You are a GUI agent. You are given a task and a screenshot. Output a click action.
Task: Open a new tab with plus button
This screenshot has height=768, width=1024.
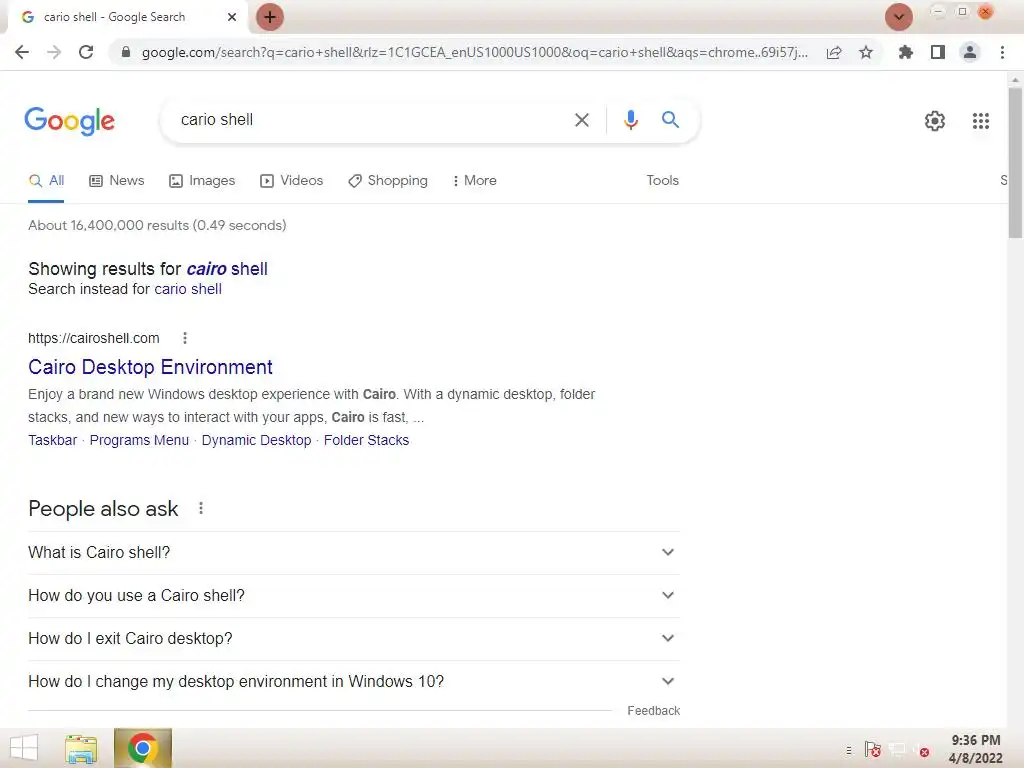tap(270, 17)
